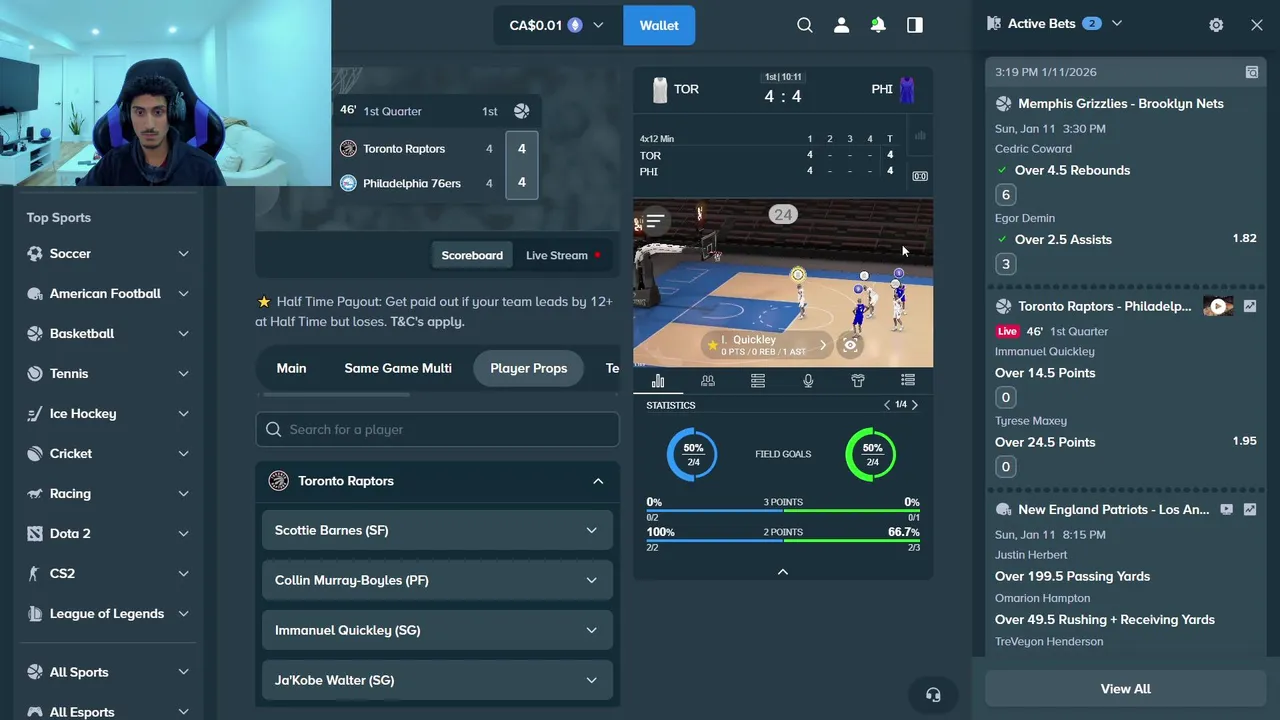Image resolution: width=1280 pixels, height=720 pixels.
Task: Open bet slip details icon beside 3:19 PM
Action: (1252, 72)
